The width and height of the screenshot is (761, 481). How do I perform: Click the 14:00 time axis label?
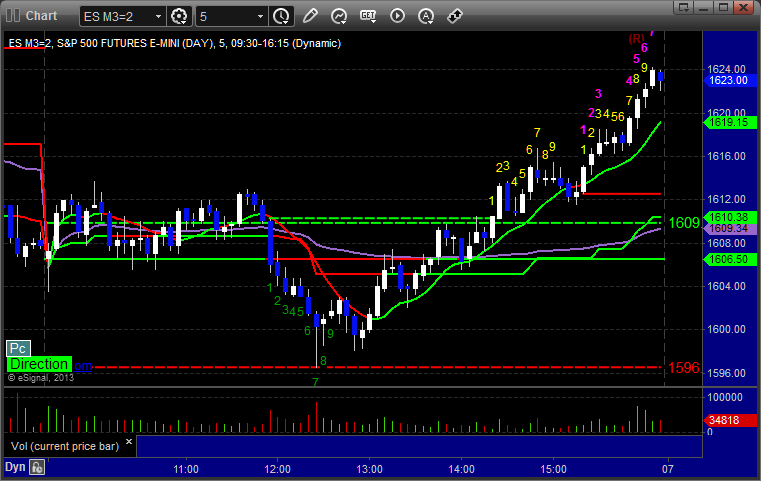[x=462, y=469]
